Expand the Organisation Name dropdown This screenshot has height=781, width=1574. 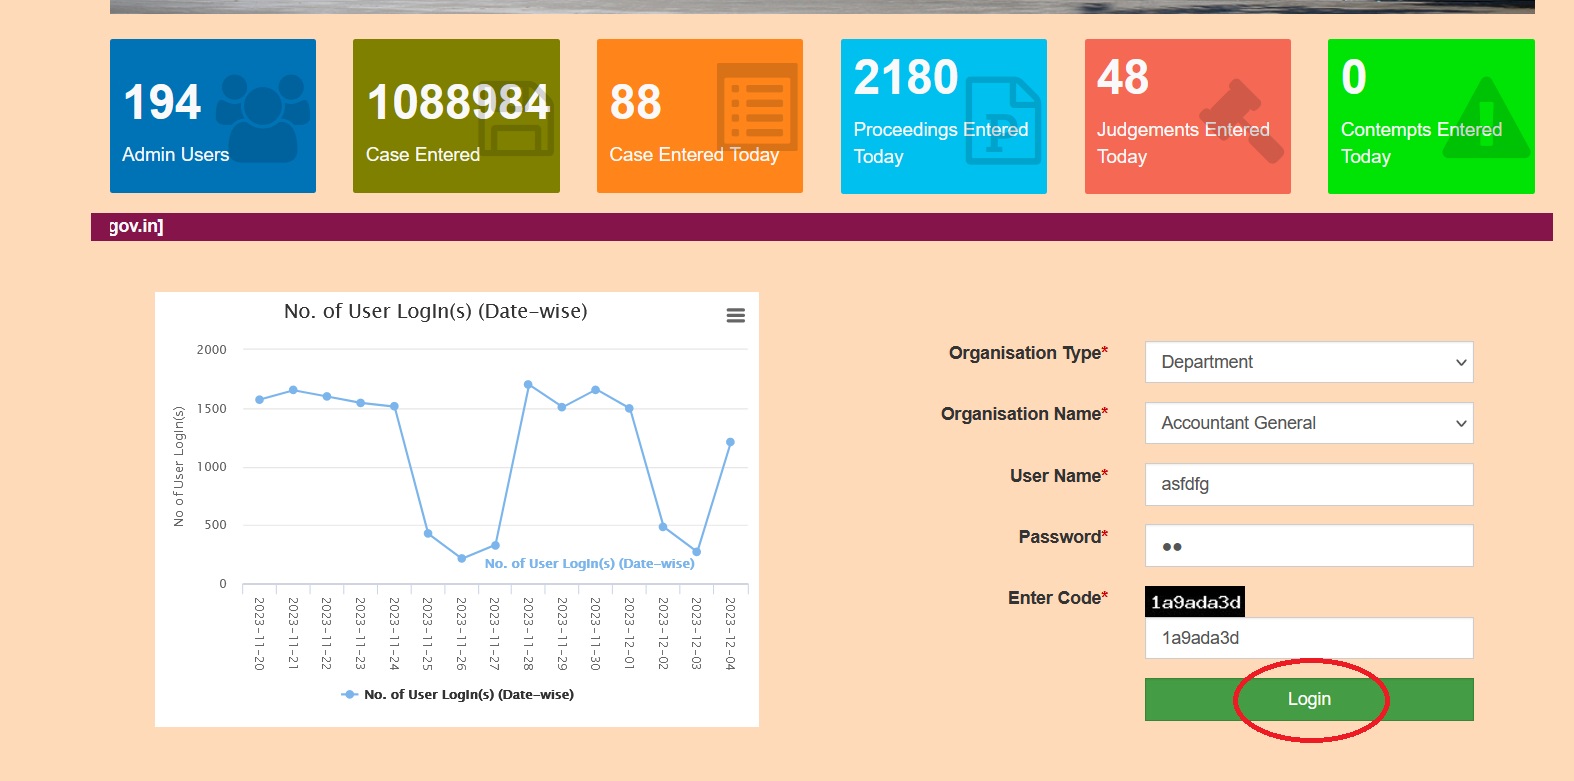click(x=1308, y=423)
